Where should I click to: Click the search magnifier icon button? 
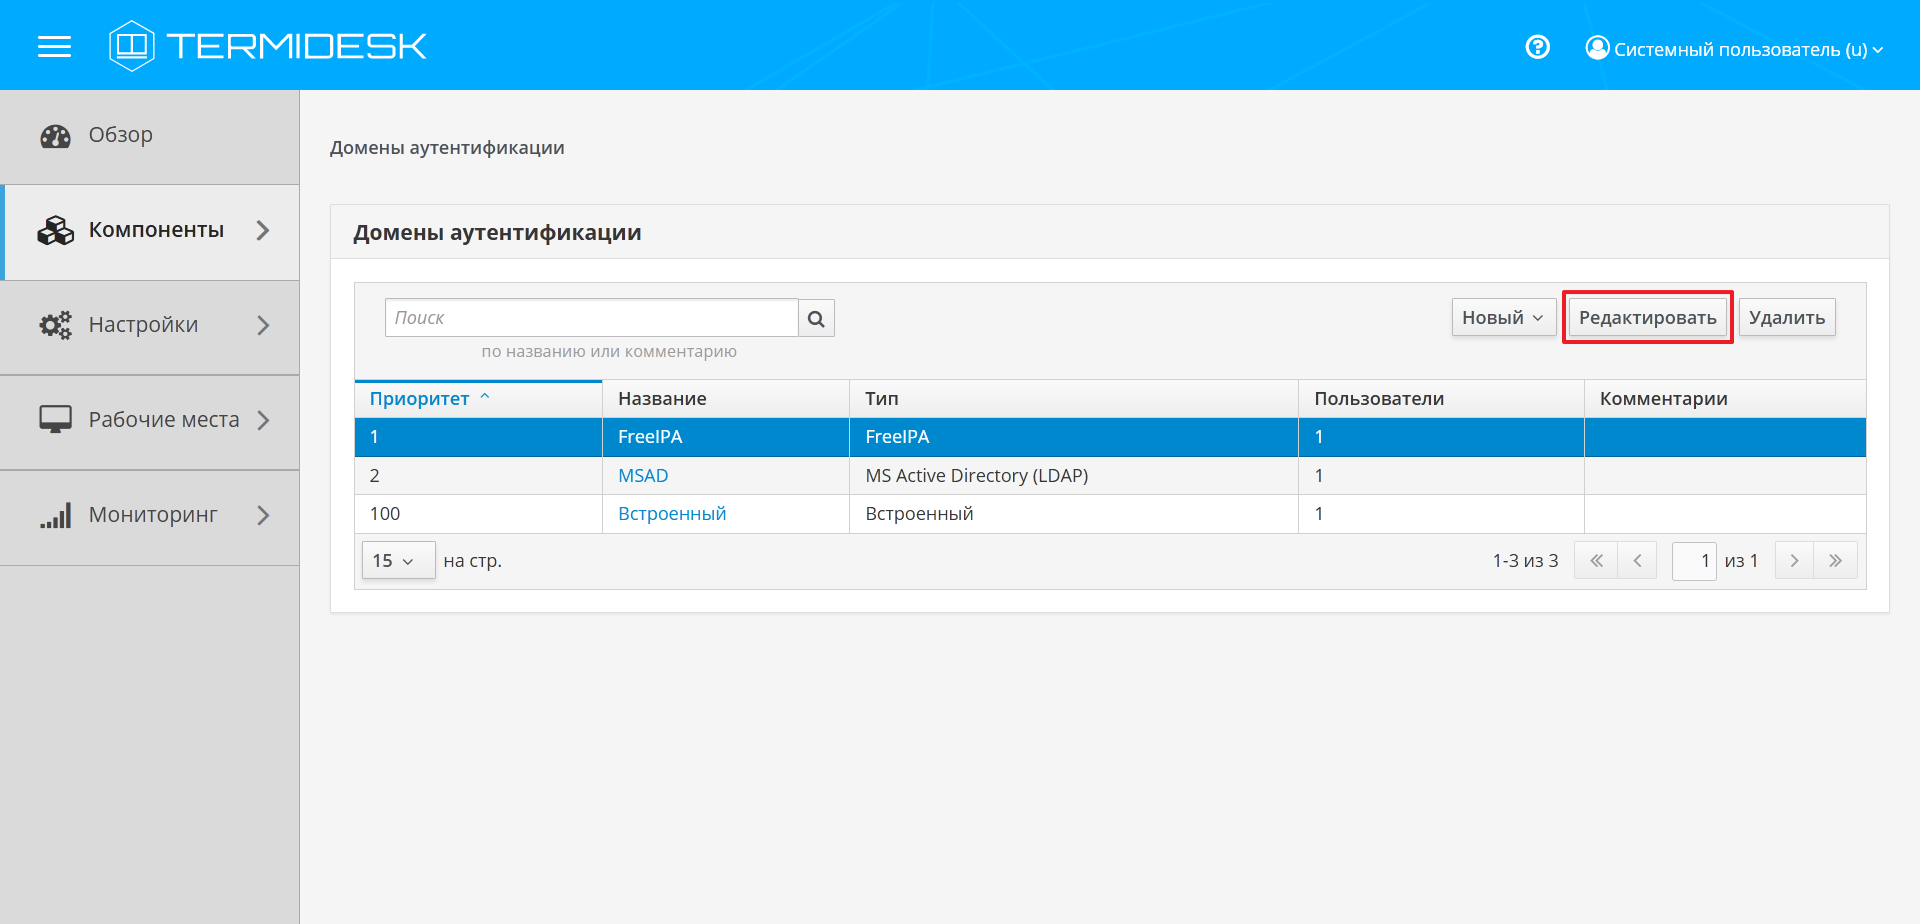click(x=816, y=318)
